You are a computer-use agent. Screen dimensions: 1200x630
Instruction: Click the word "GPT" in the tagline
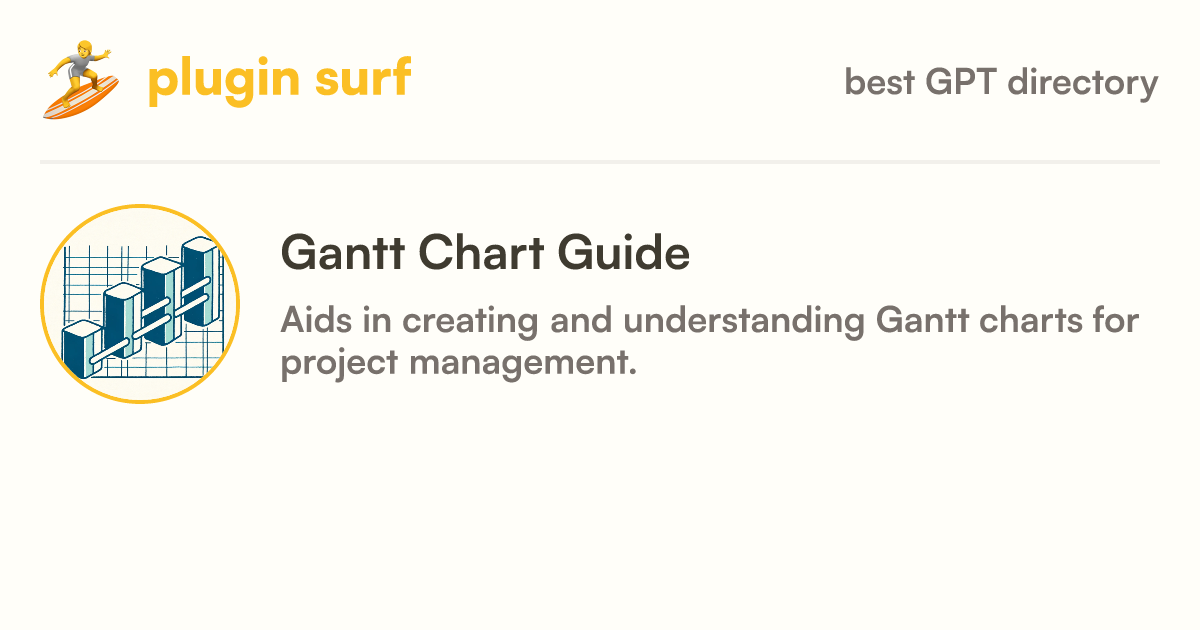pos(962,81)
